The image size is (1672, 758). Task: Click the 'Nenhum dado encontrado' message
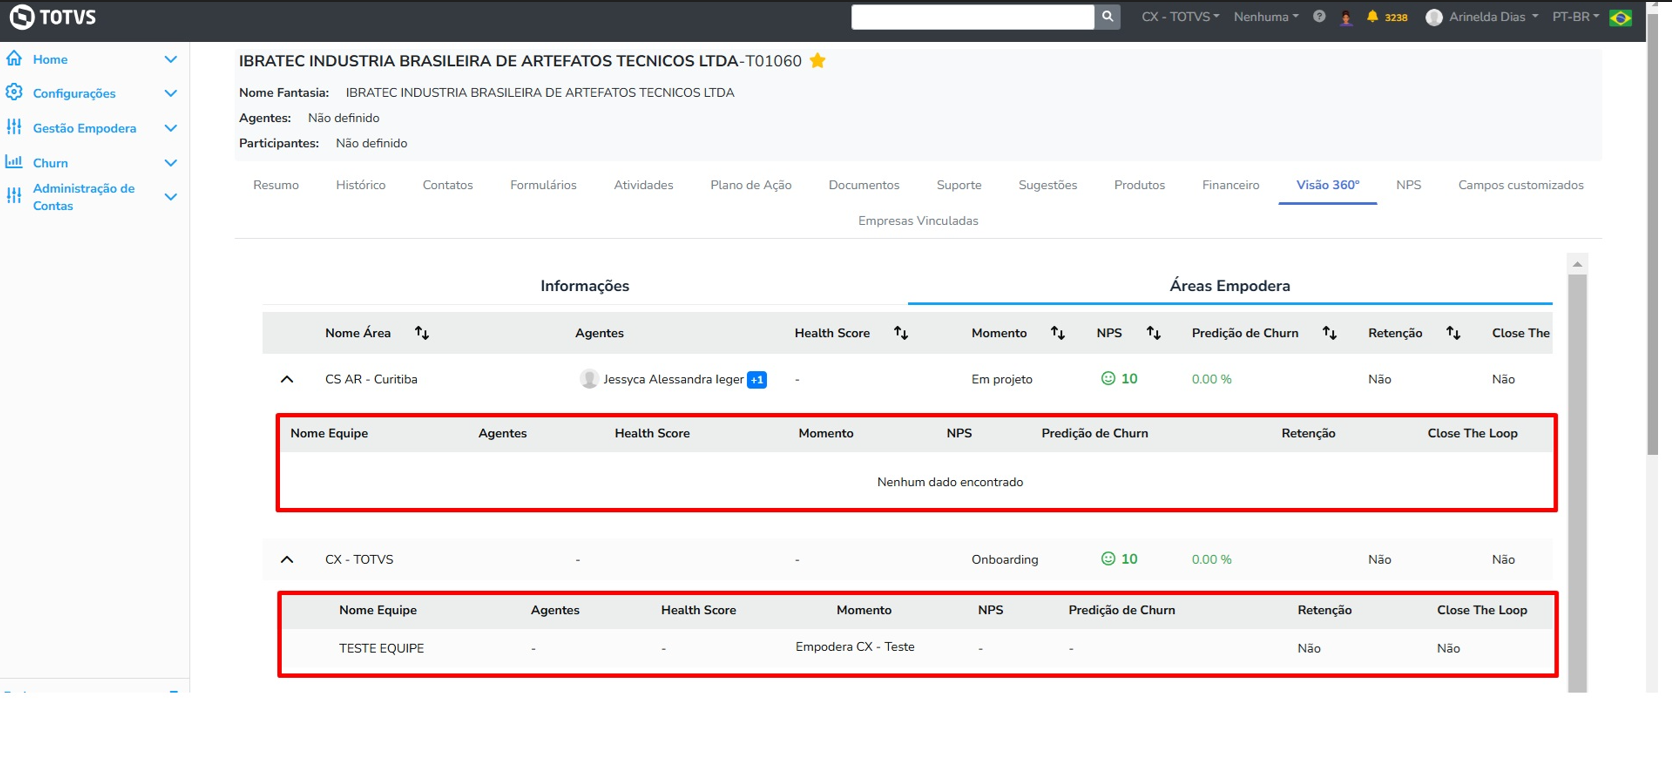pos(950,482)
